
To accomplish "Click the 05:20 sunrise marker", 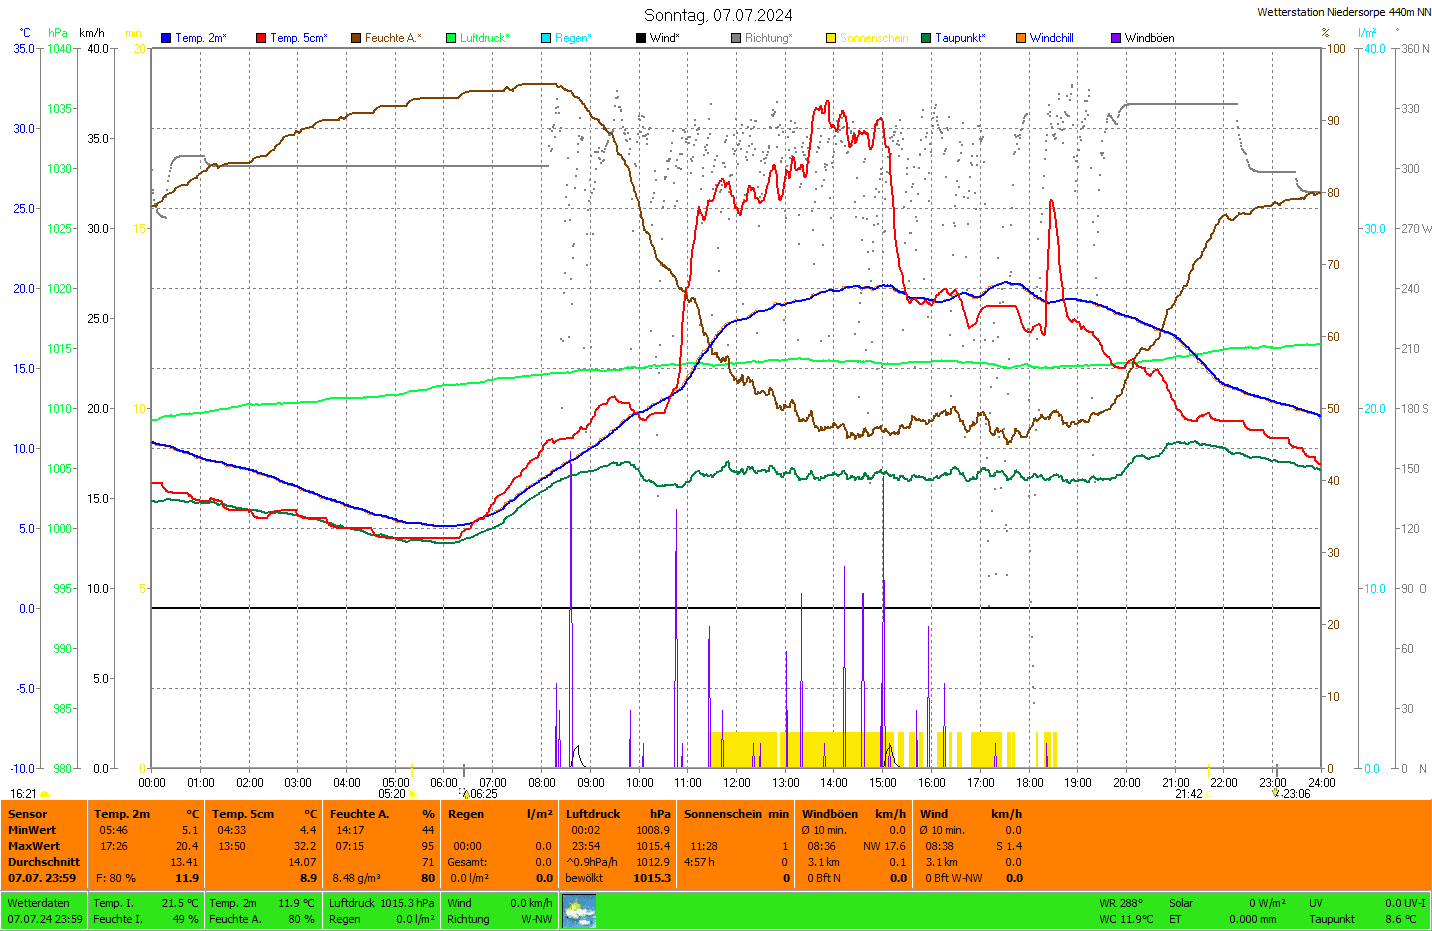I will [393, 794].
